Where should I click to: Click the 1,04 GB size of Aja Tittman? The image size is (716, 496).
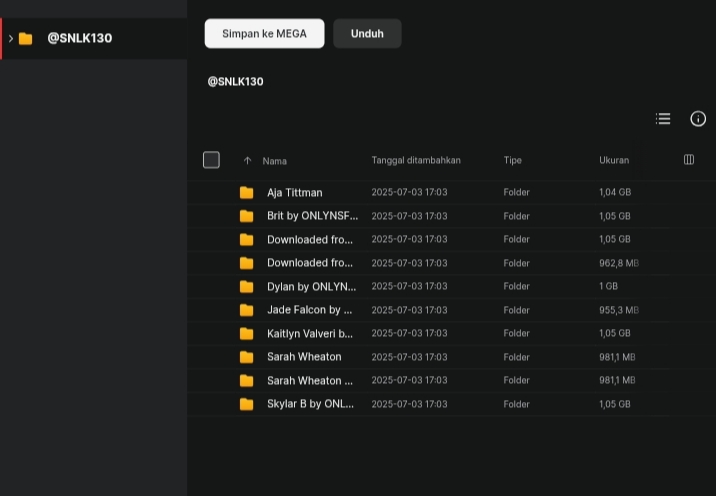coord(615,192)
